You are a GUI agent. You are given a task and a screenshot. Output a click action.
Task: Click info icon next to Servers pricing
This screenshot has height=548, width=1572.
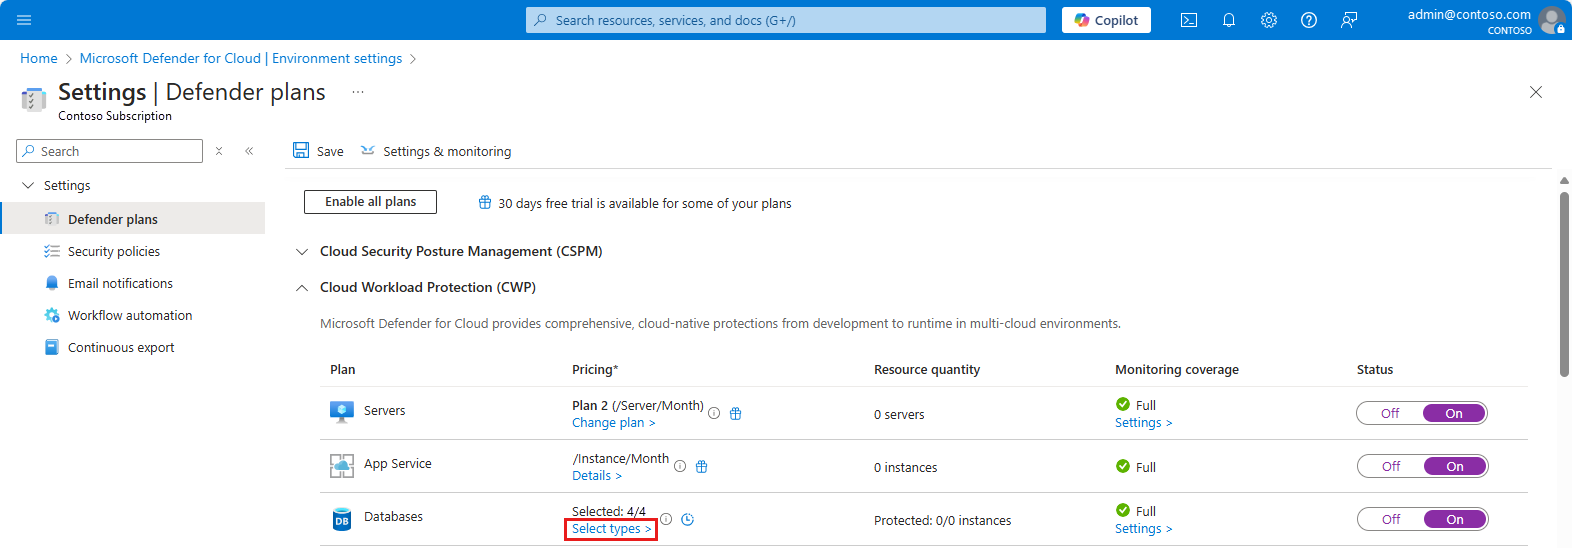[x=714, y=413]
